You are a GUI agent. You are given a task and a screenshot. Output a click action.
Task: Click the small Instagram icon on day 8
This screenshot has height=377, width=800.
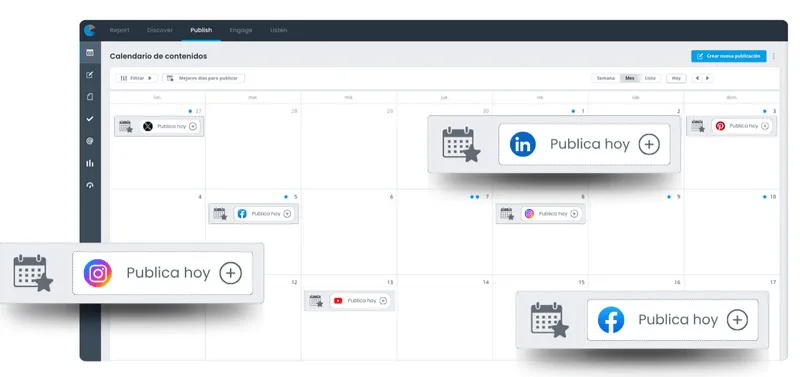tap(530, 214)
